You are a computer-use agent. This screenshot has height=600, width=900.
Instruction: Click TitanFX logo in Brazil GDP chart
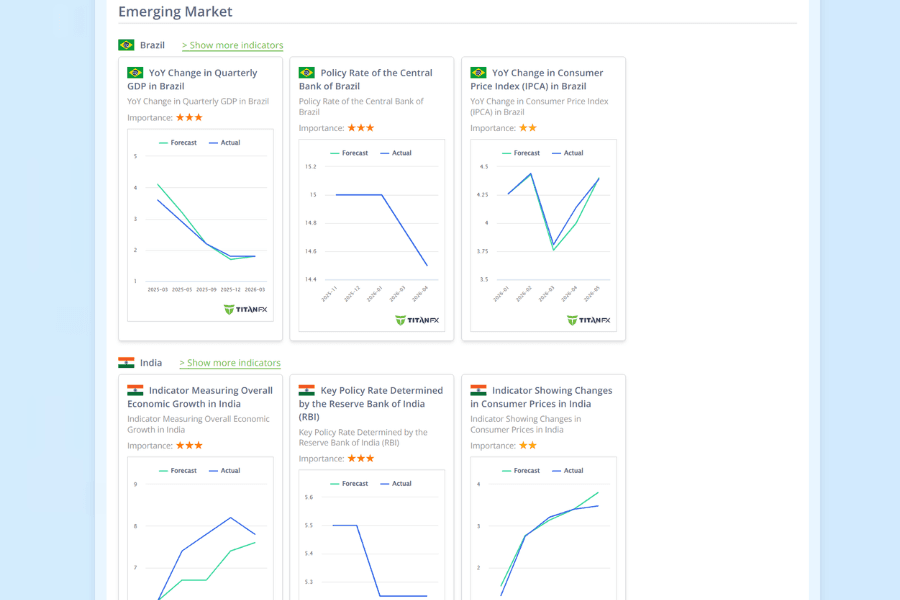coord(245,309)
